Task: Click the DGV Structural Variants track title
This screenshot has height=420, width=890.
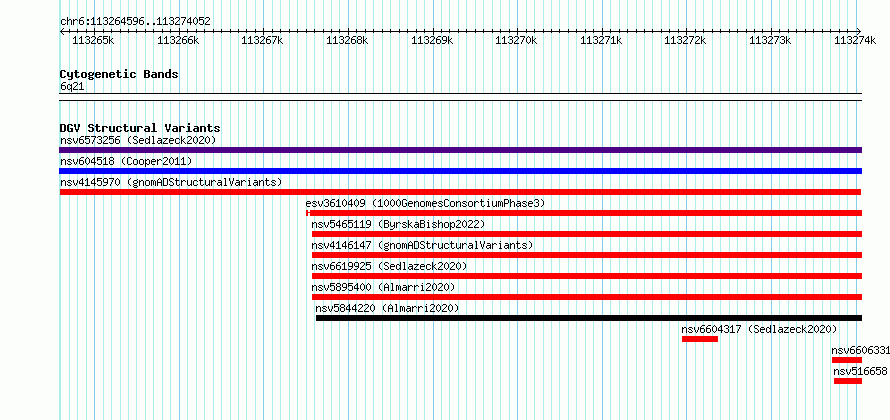Action: pos(140,128)
